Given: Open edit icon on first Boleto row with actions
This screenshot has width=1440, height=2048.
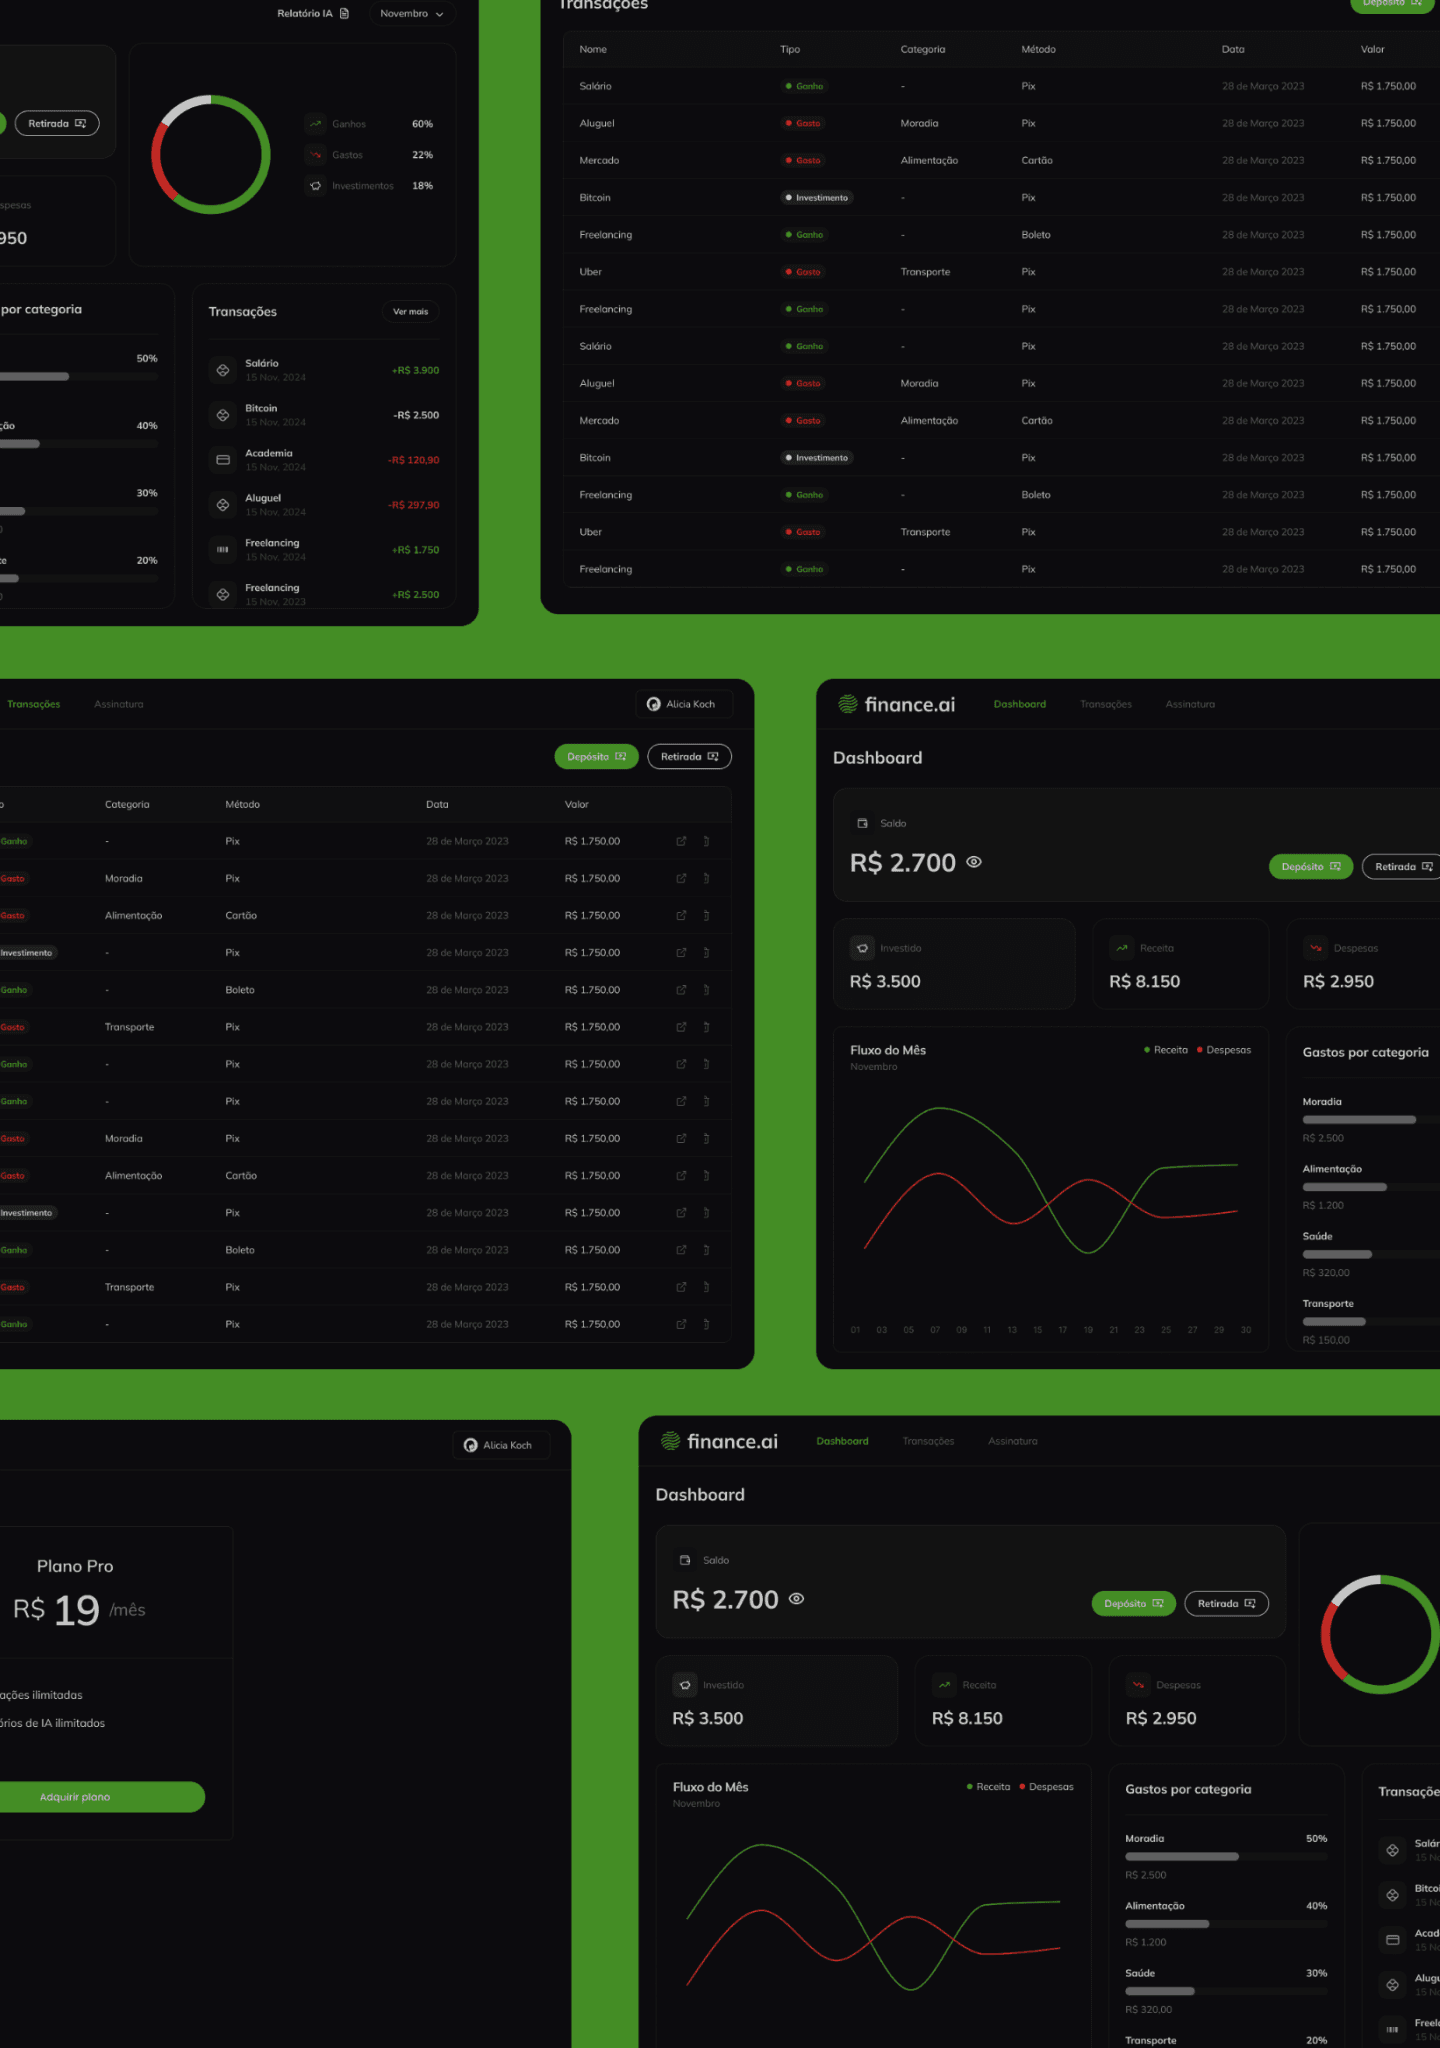Looking at the screenshot, I should coord(682,990).
